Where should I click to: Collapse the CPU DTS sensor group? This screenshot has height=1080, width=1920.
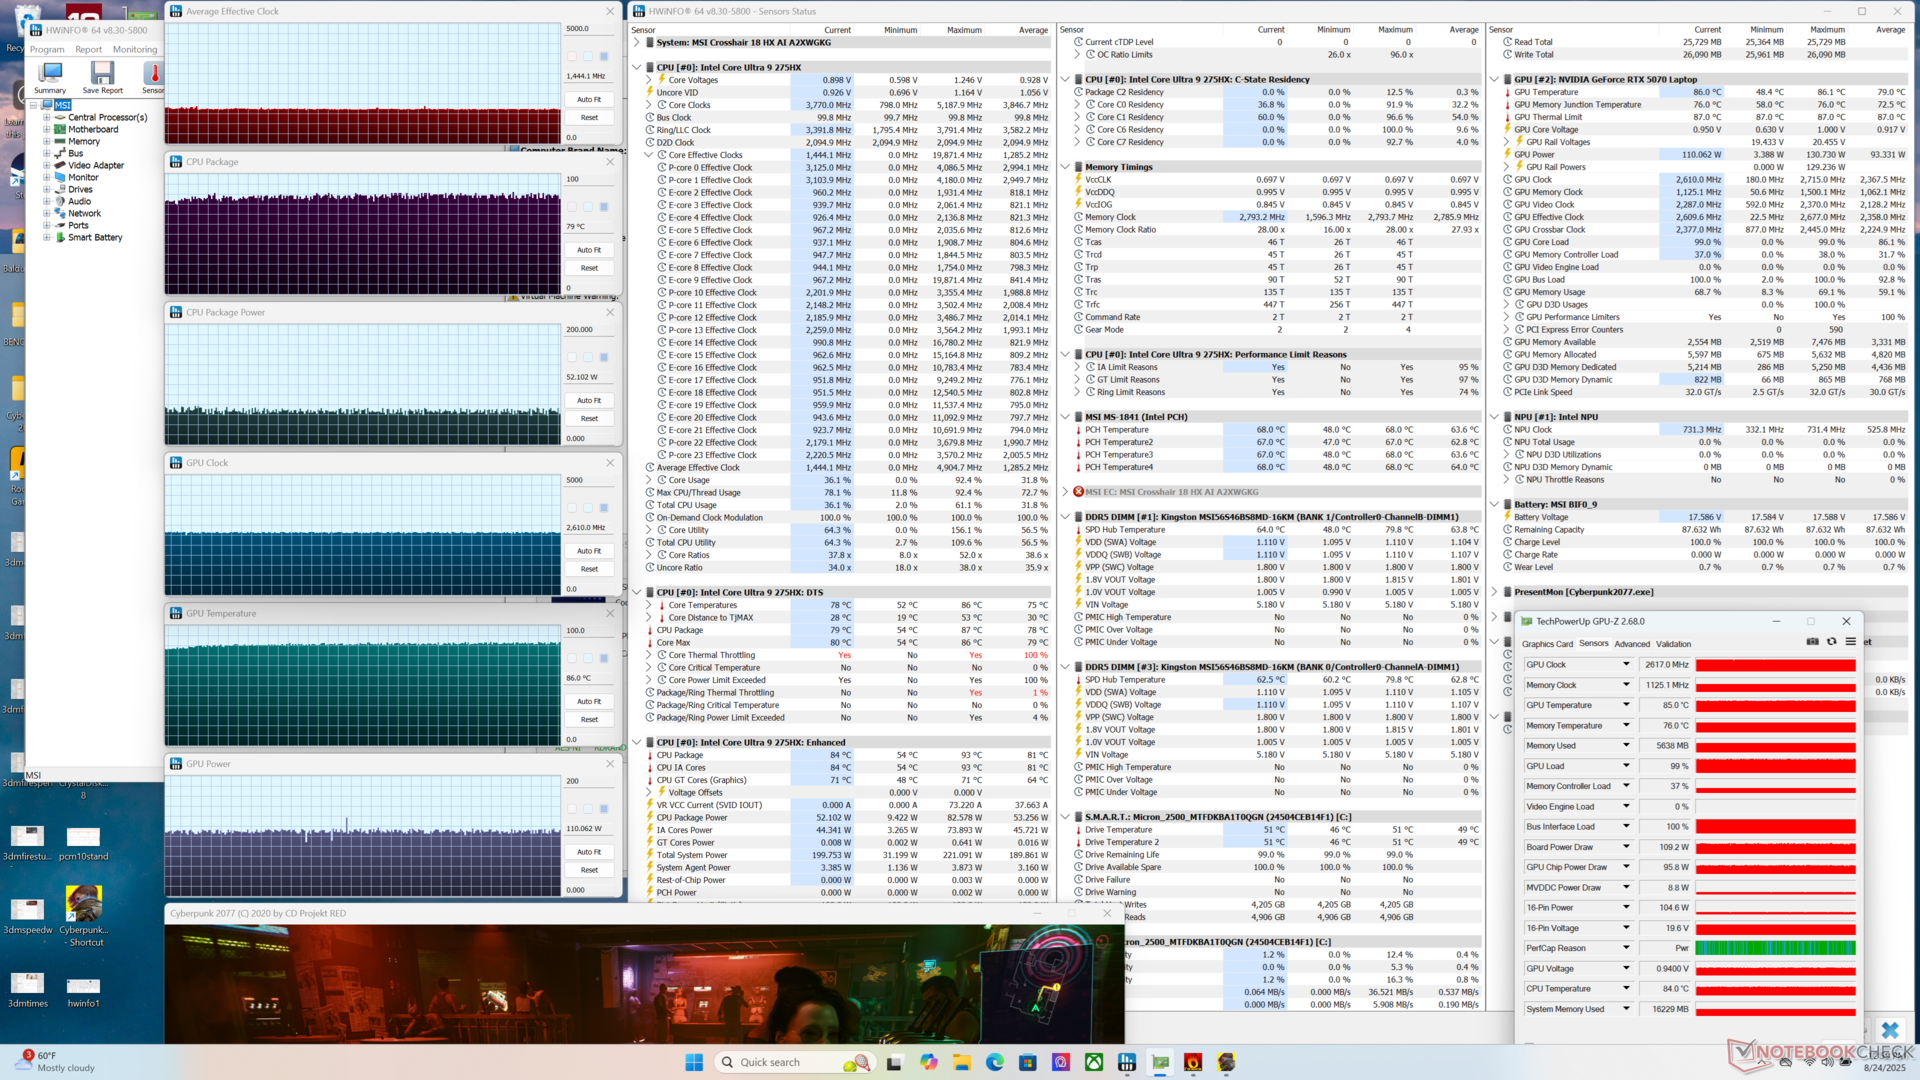point(637,592)
